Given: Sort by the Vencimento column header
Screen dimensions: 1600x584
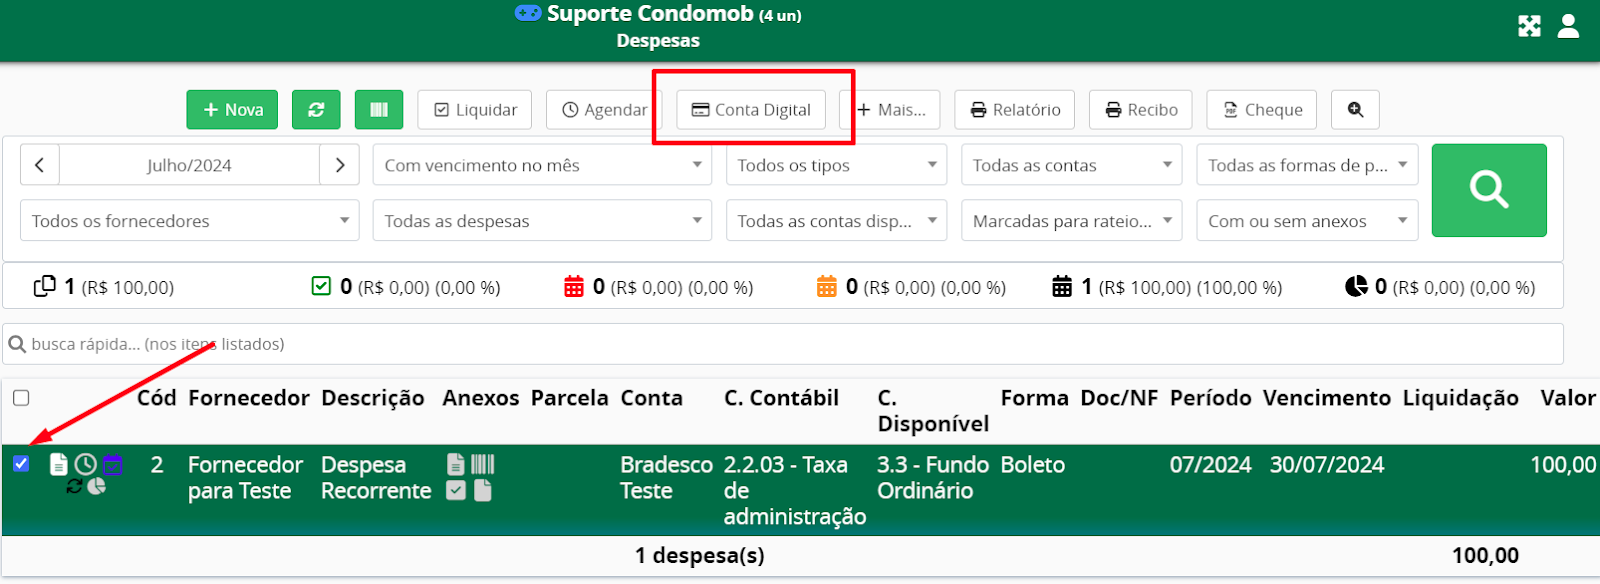Looking at the screenshot, I should (x=1326, y=398).
